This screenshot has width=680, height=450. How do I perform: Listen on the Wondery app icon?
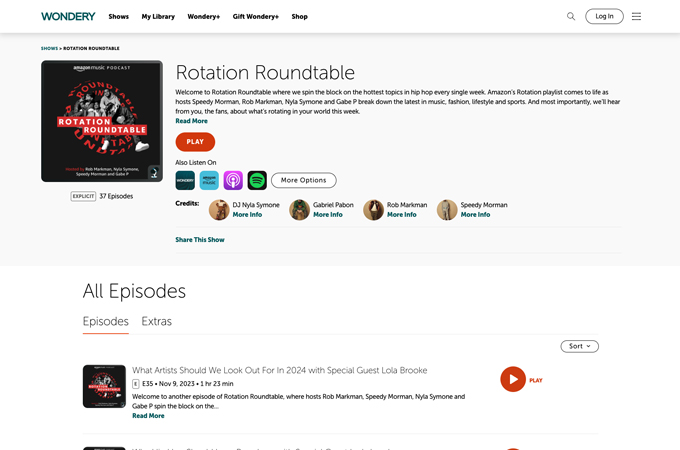tap(185, 180)
